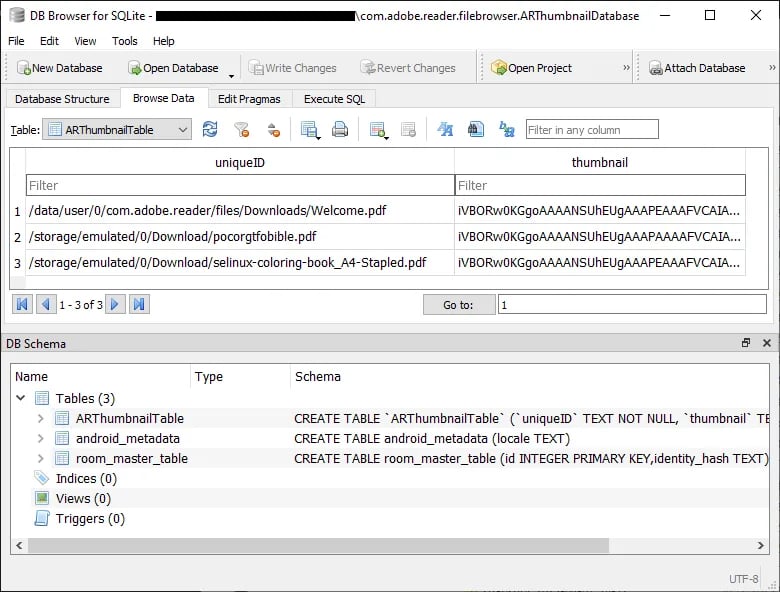
Task: Go to the previous page of records
Action: (46, 304)
